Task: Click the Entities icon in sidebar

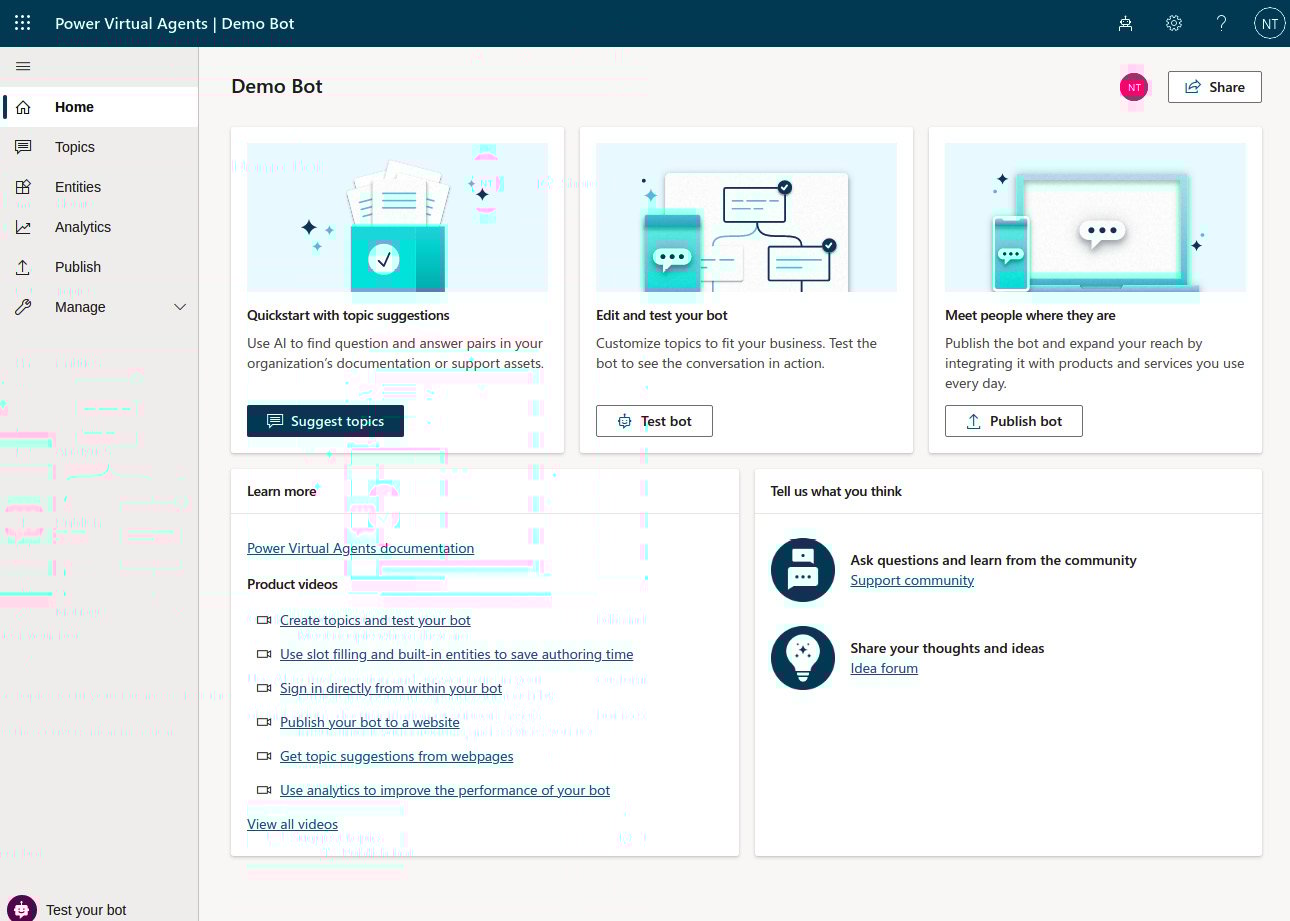Action: tap(23, 187)
